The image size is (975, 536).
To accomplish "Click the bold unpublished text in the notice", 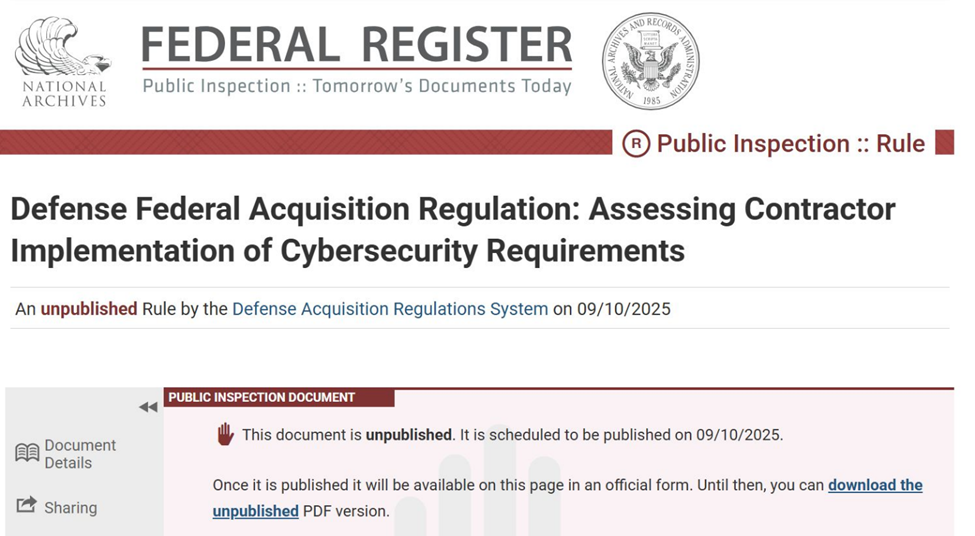I will [409, 435].
